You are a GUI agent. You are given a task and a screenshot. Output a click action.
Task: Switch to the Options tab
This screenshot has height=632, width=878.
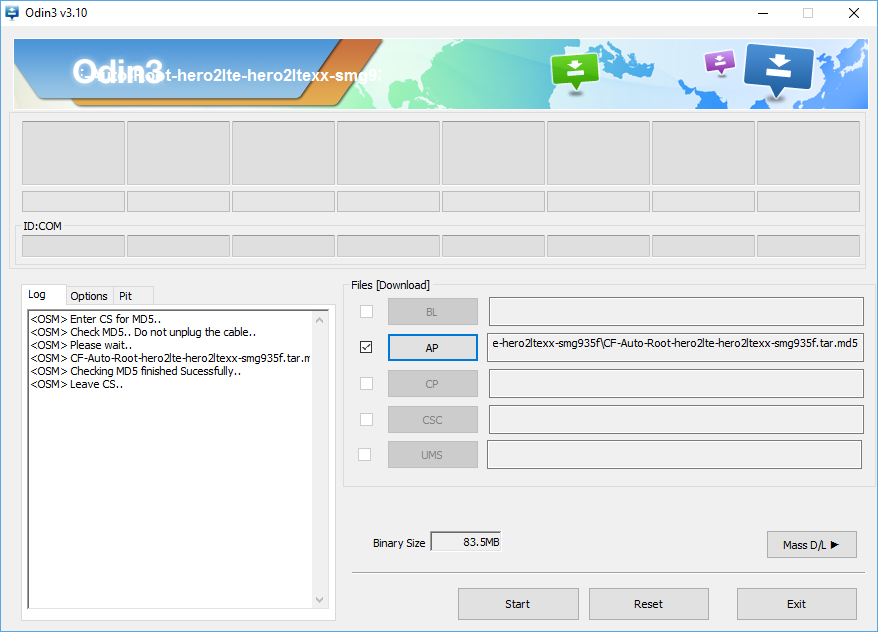(89, 296)
